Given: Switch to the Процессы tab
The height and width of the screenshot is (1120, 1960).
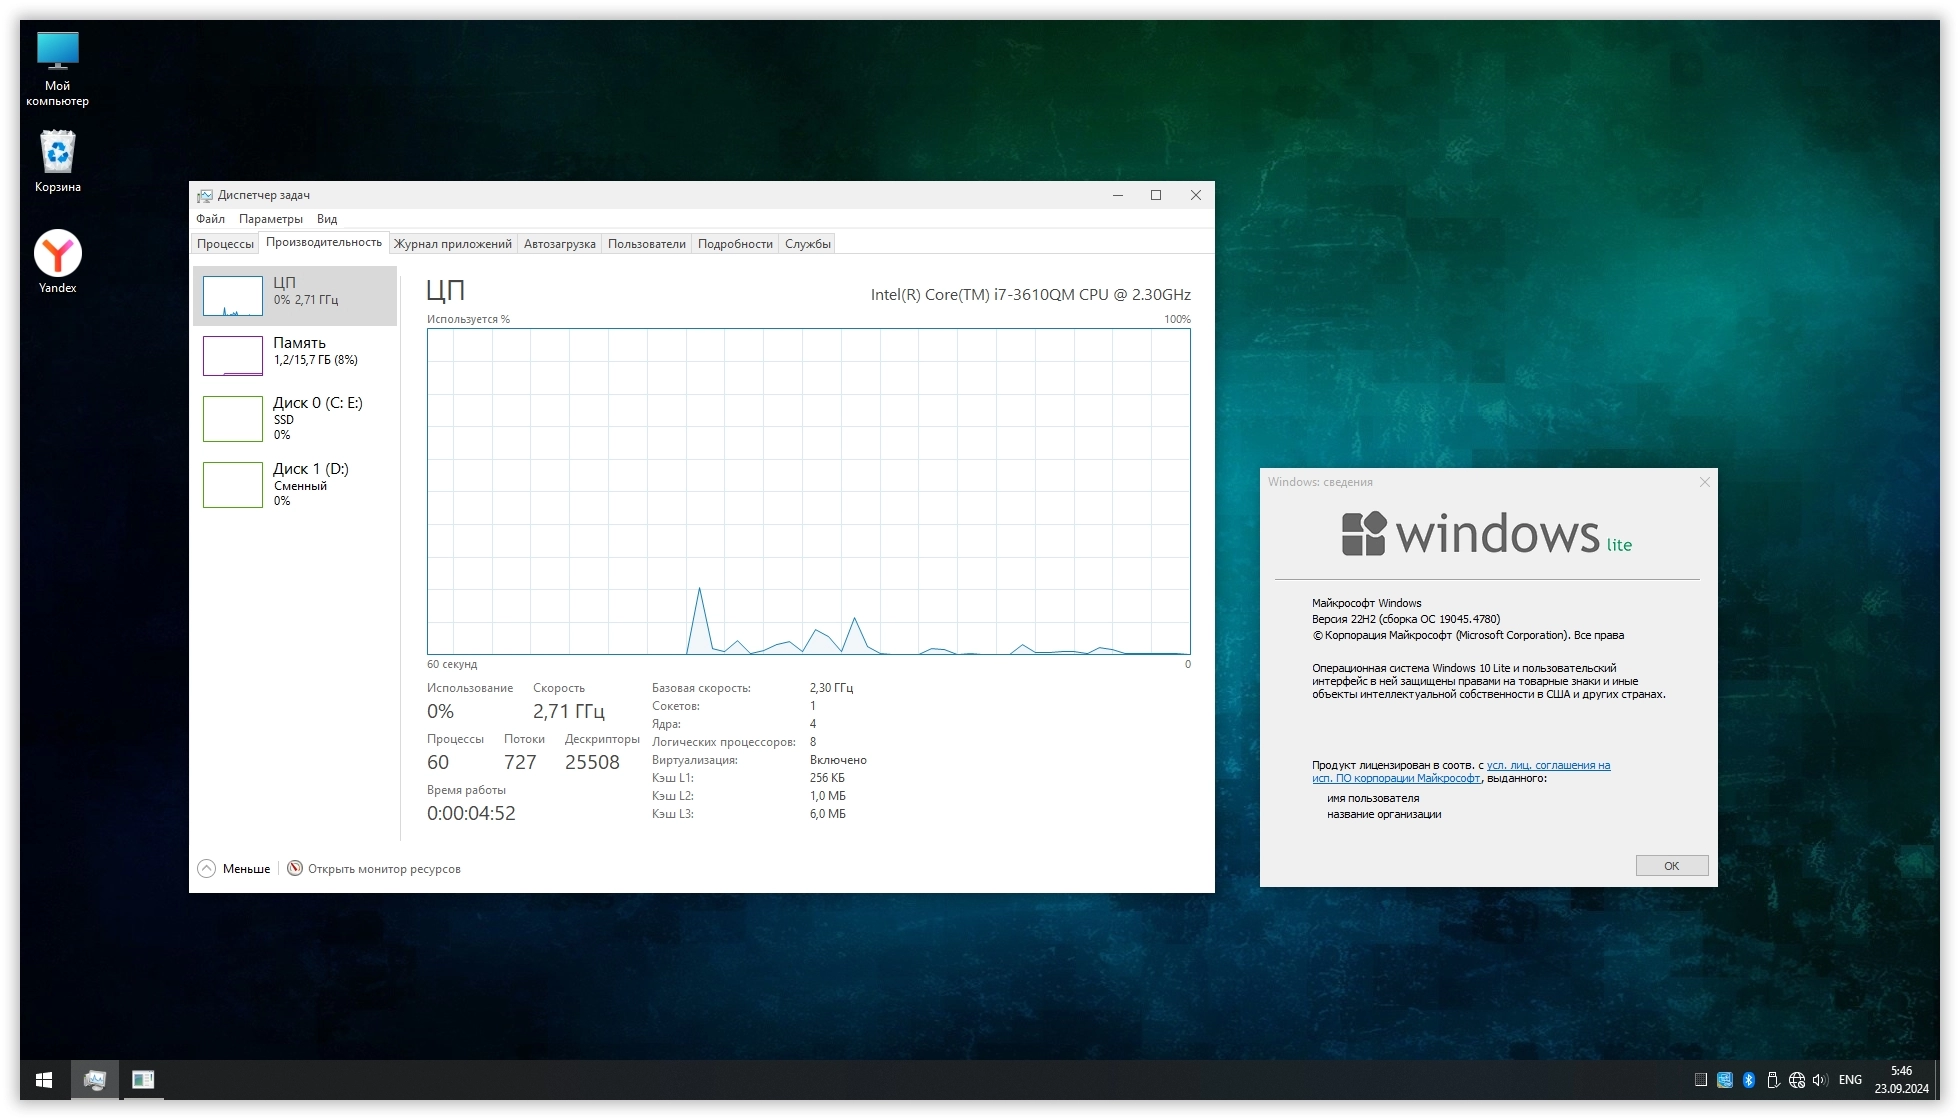Looking at the screenshot, I should coord(225,244).
